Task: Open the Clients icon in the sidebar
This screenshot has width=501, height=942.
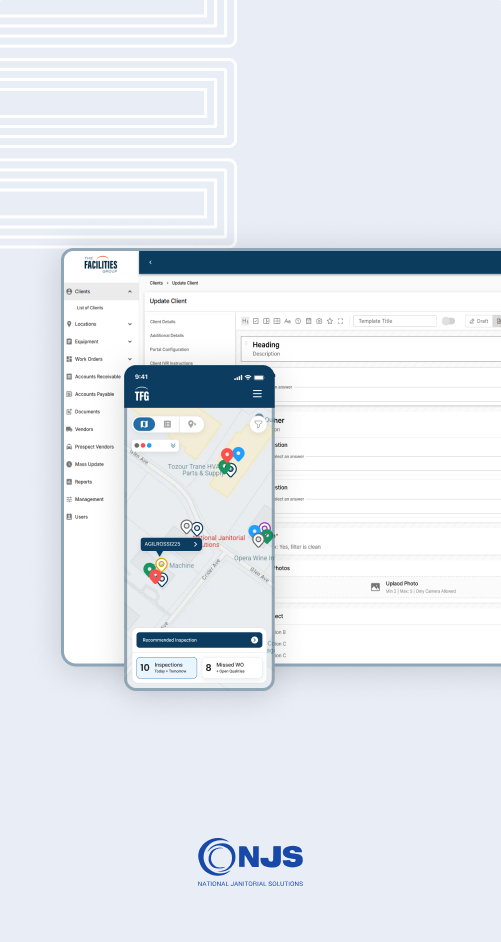Action: point(69,291)
